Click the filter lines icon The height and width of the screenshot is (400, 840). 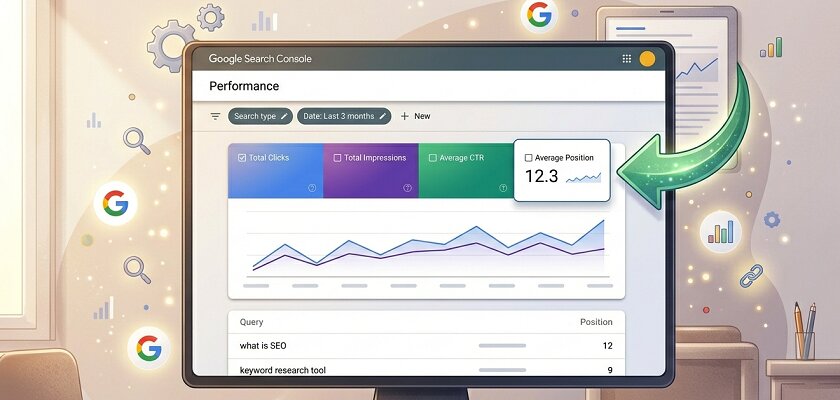tap(215, 116)
